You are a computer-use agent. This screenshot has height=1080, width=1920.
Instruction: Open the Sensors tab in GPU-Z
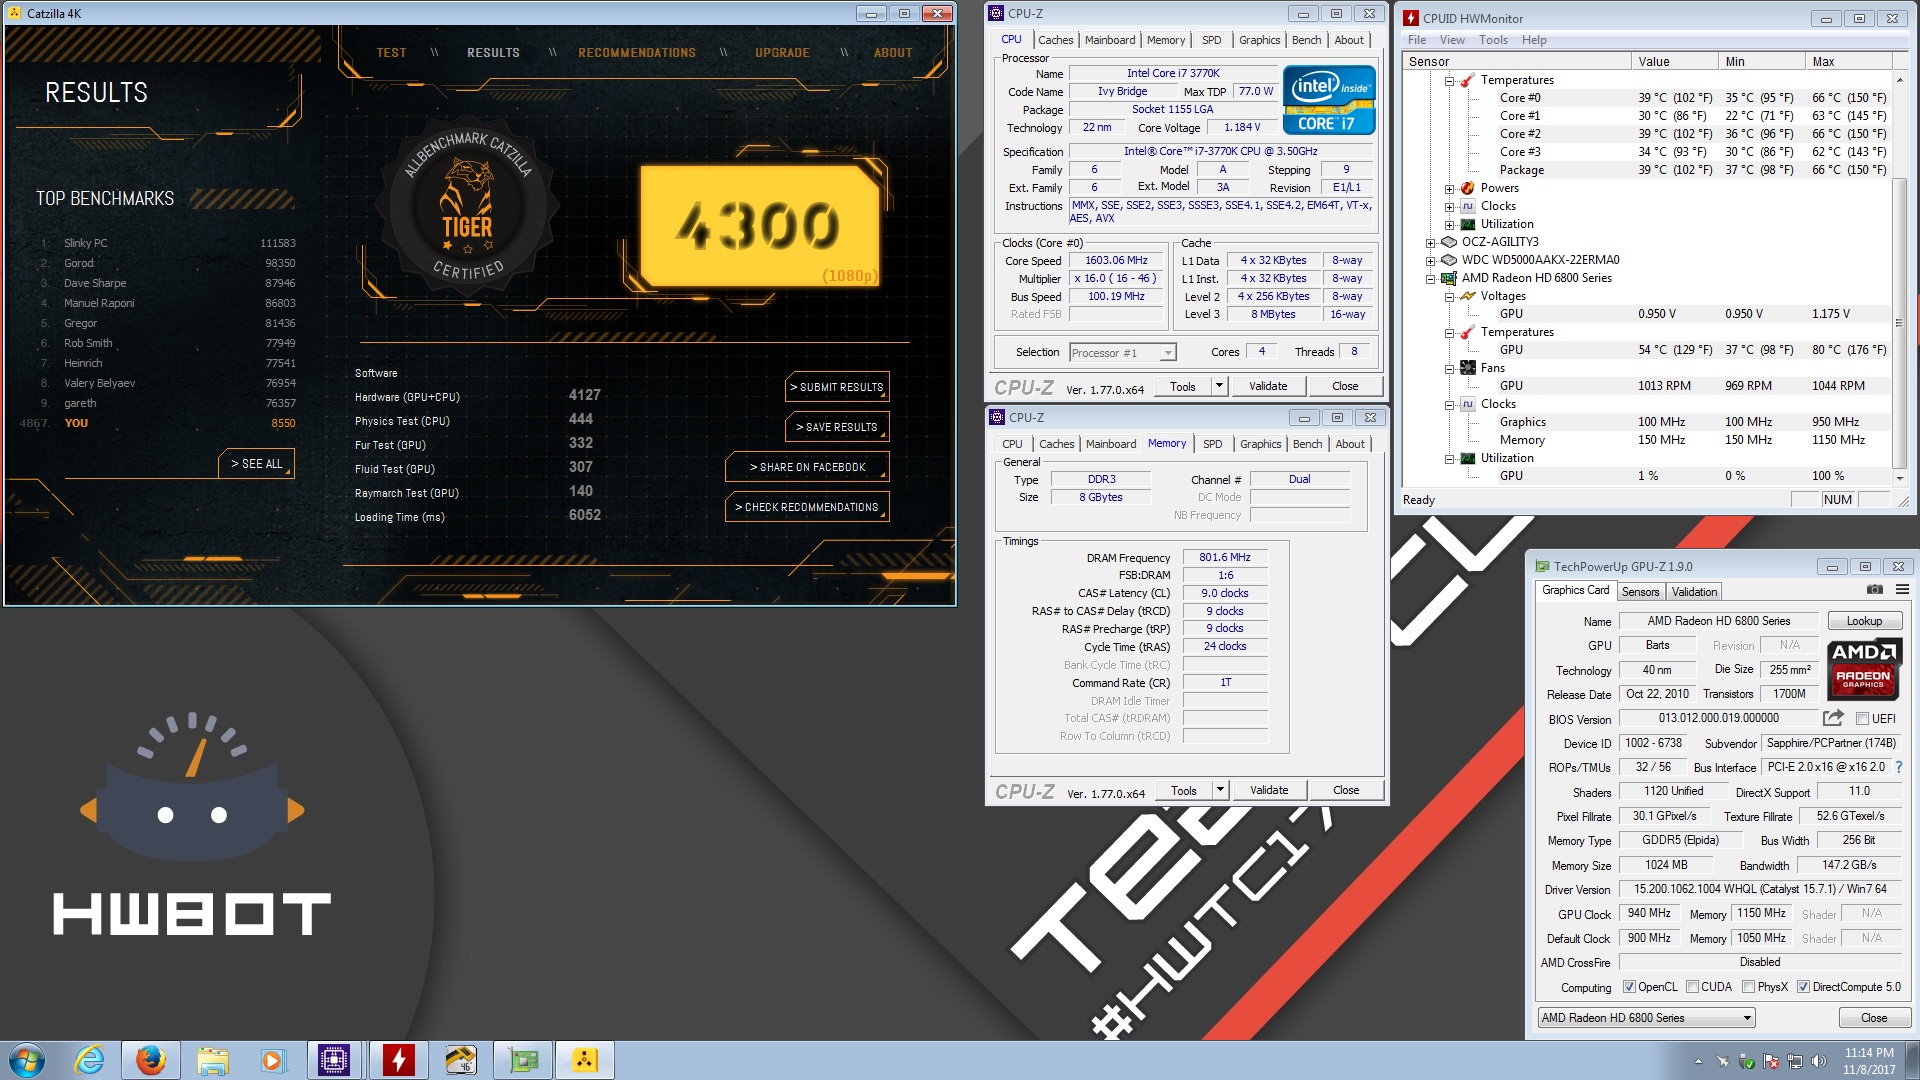1640,592
